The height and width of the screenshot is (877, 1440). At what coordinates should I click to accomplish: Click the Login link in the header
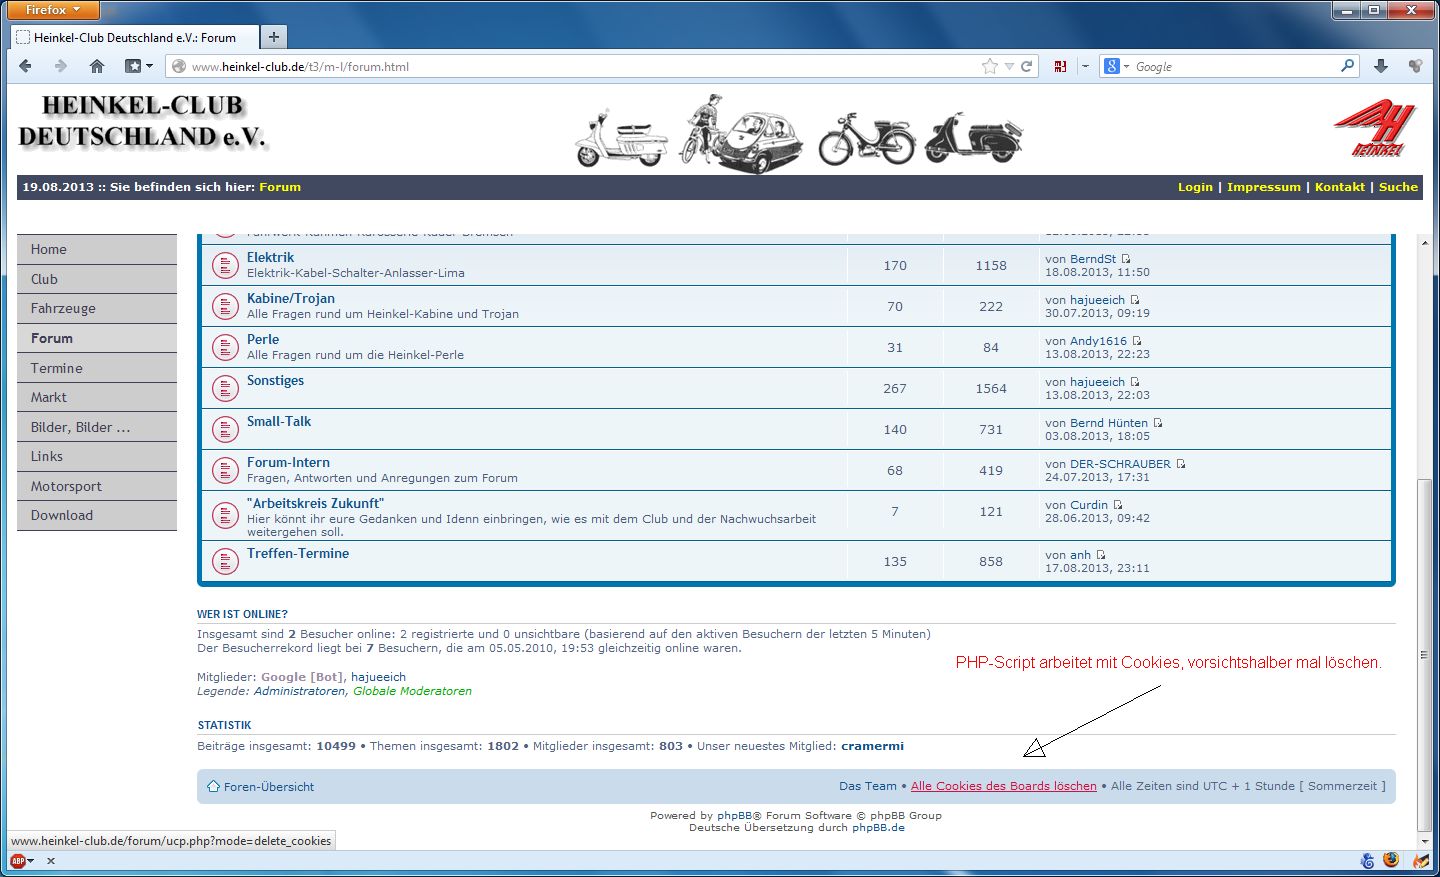[1194, 187]
